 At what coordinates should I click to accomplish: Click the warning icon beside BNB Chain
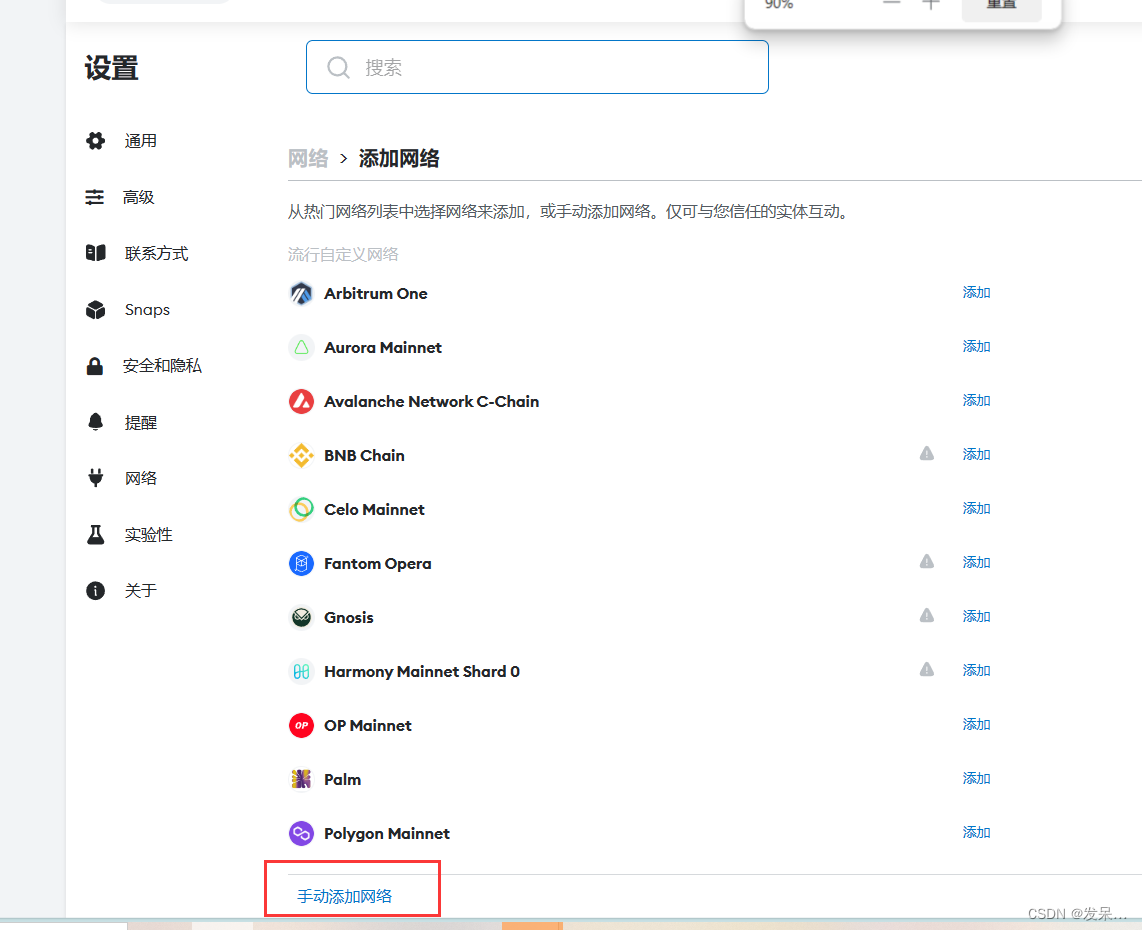(926, 454)
